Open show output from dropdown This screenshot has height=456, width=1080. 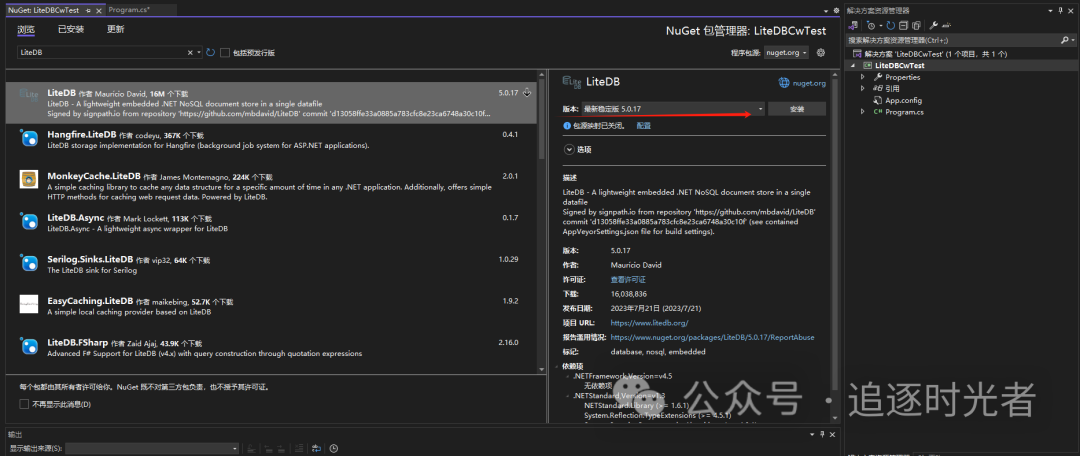point(152,448)
